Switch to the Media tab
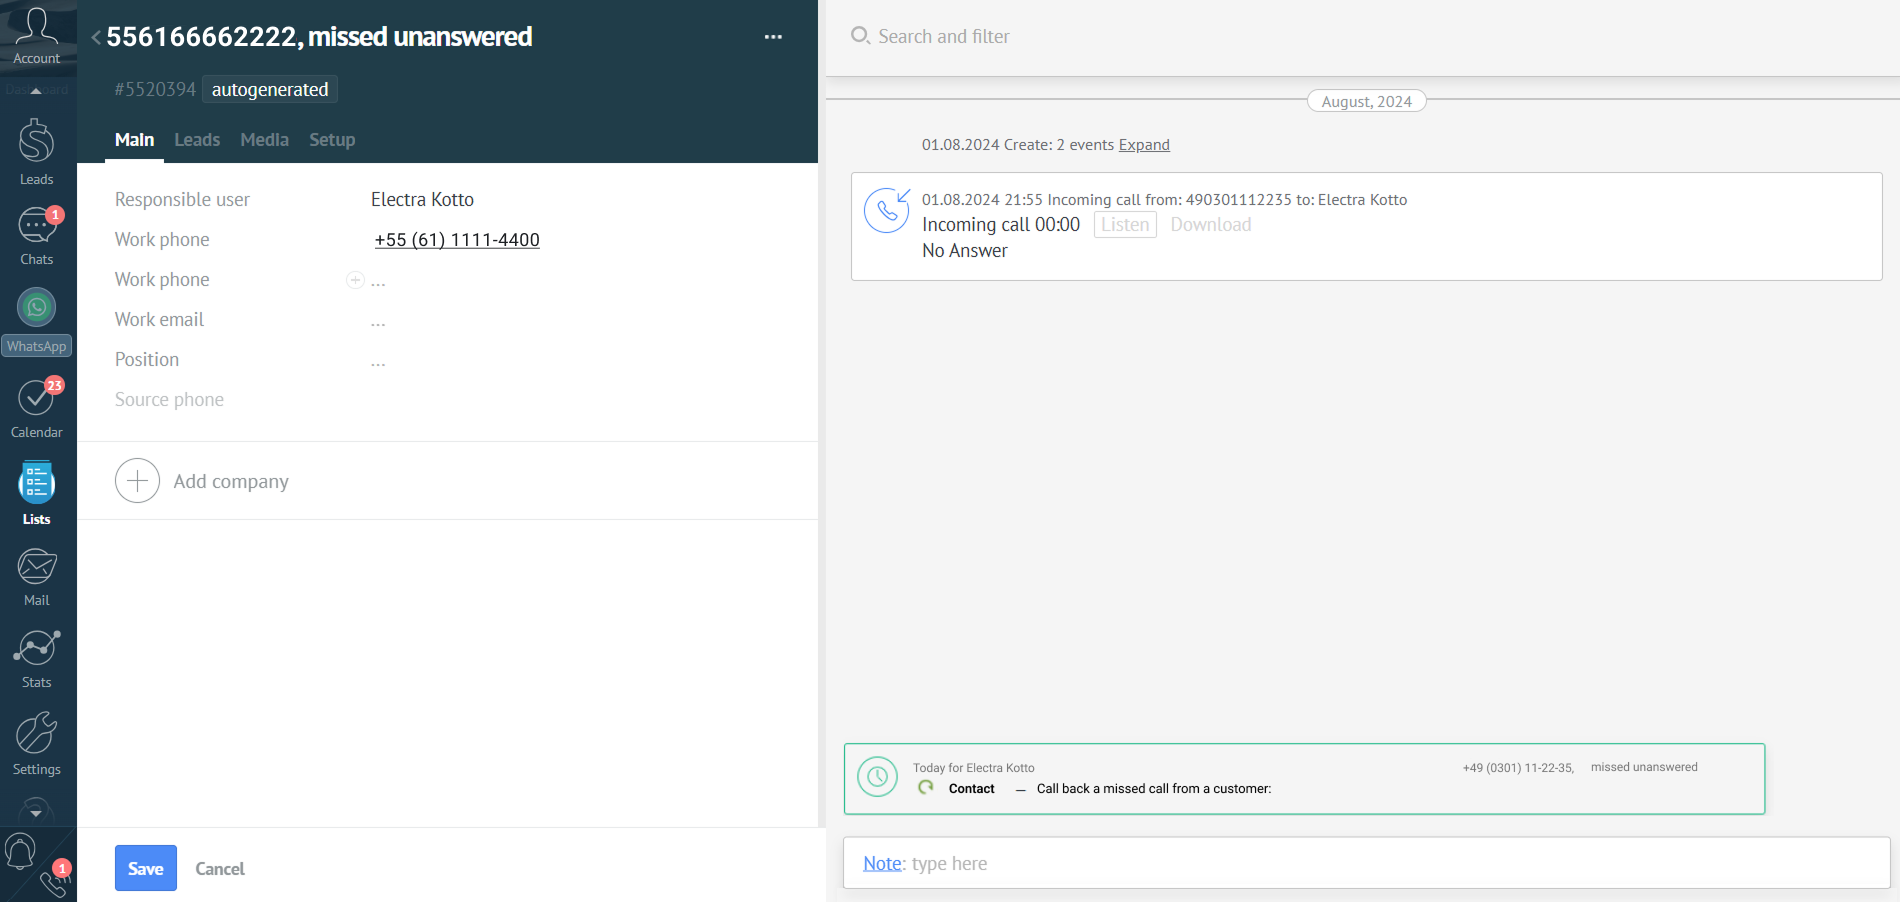The height and width of the screenshot is (902, 1900). (x=264, y=140)
